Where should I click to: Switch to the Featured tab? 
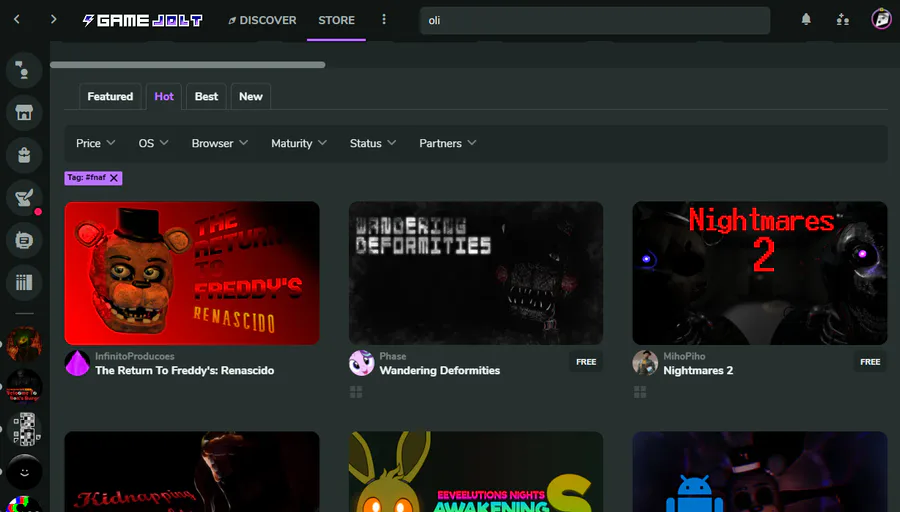pyautogui.click(x=110, y=96)
